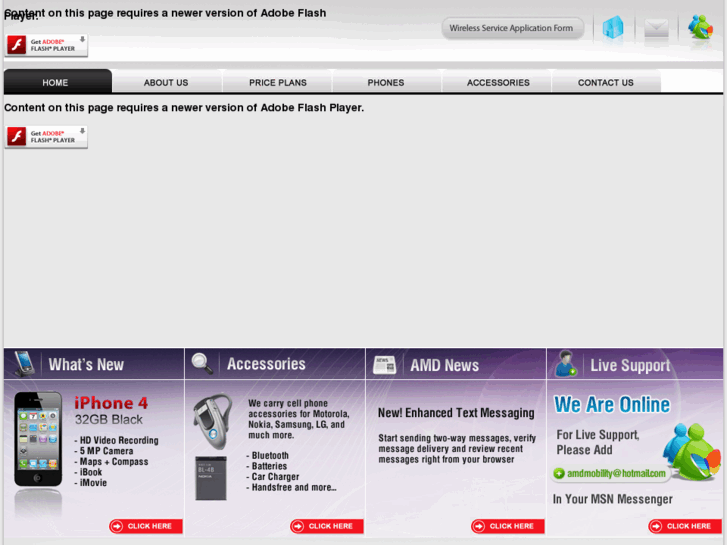Open the Wireless Service Application Form button
Viewport: 727px width, 545px height.
click(512, 28)
